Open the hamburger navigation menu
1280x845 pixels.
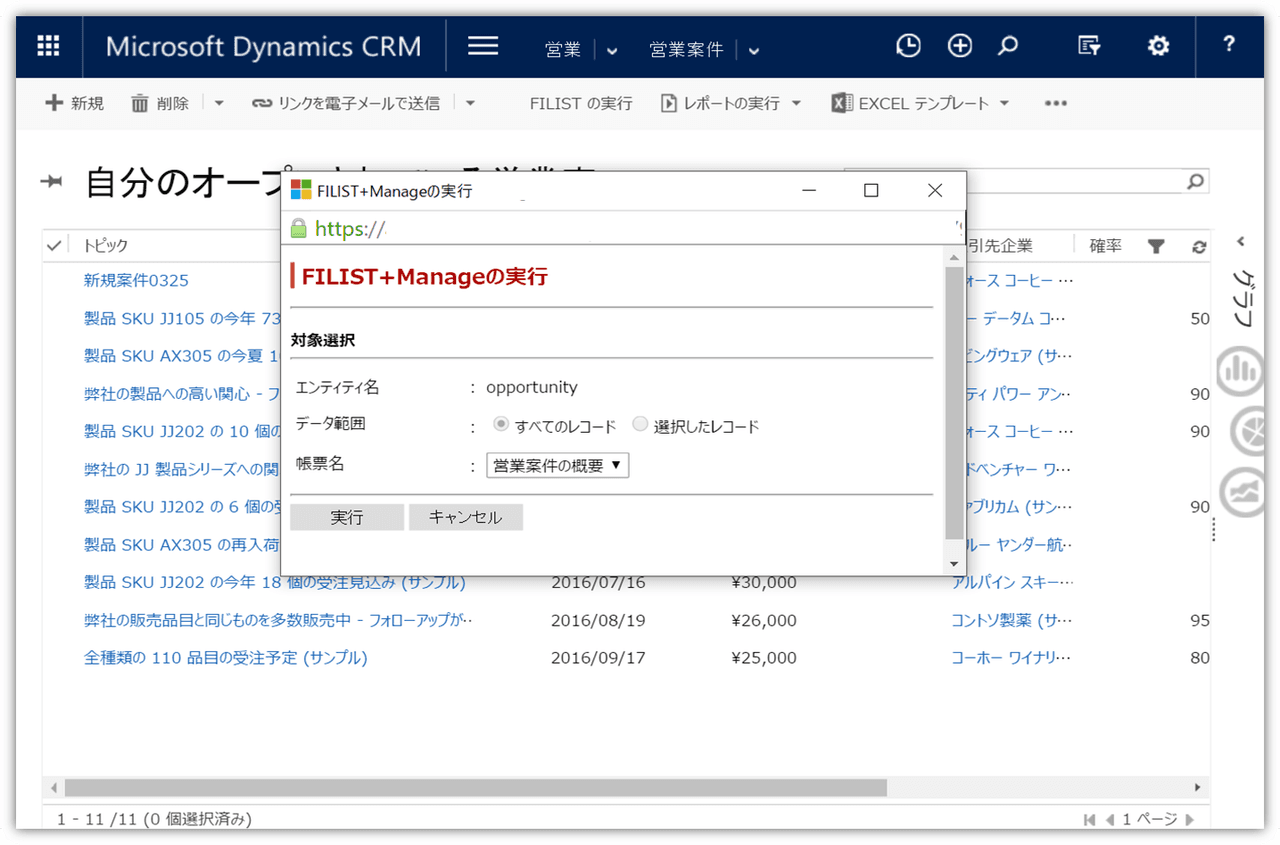click(x=483, y=46)
